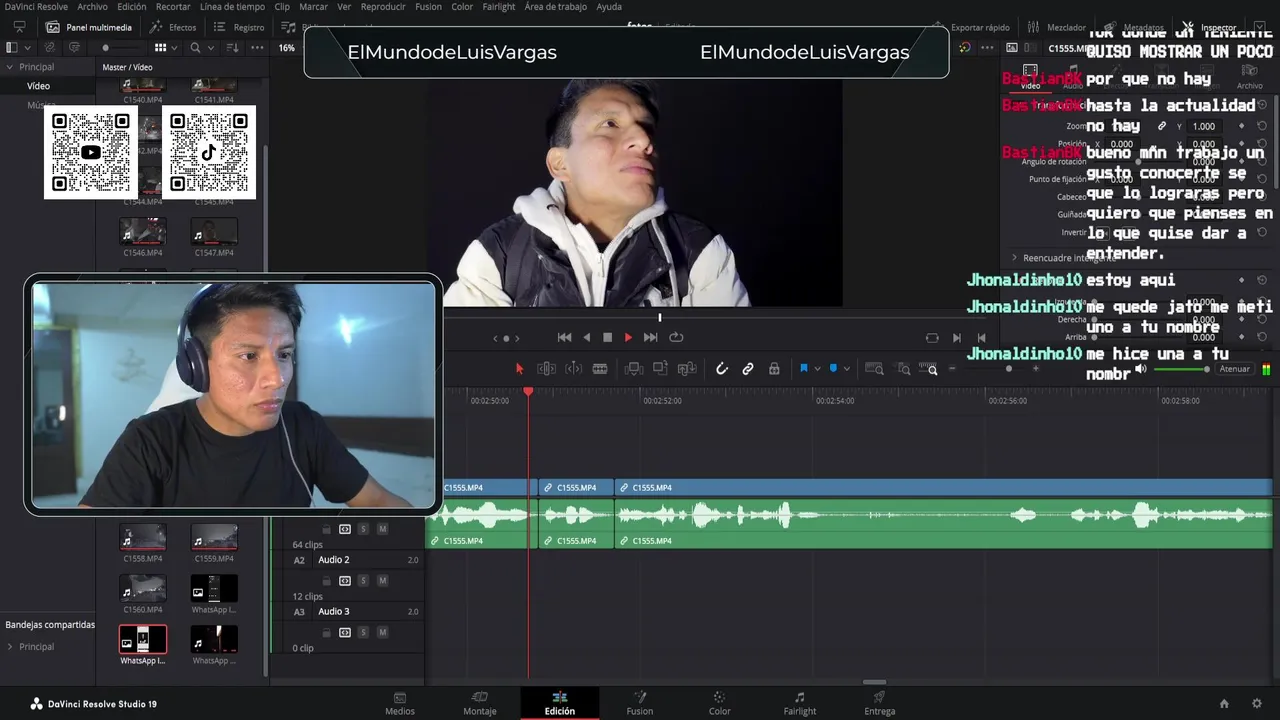Play the timeline in reverse
This screenshot has width=1280, height=720.
[587, 338]
